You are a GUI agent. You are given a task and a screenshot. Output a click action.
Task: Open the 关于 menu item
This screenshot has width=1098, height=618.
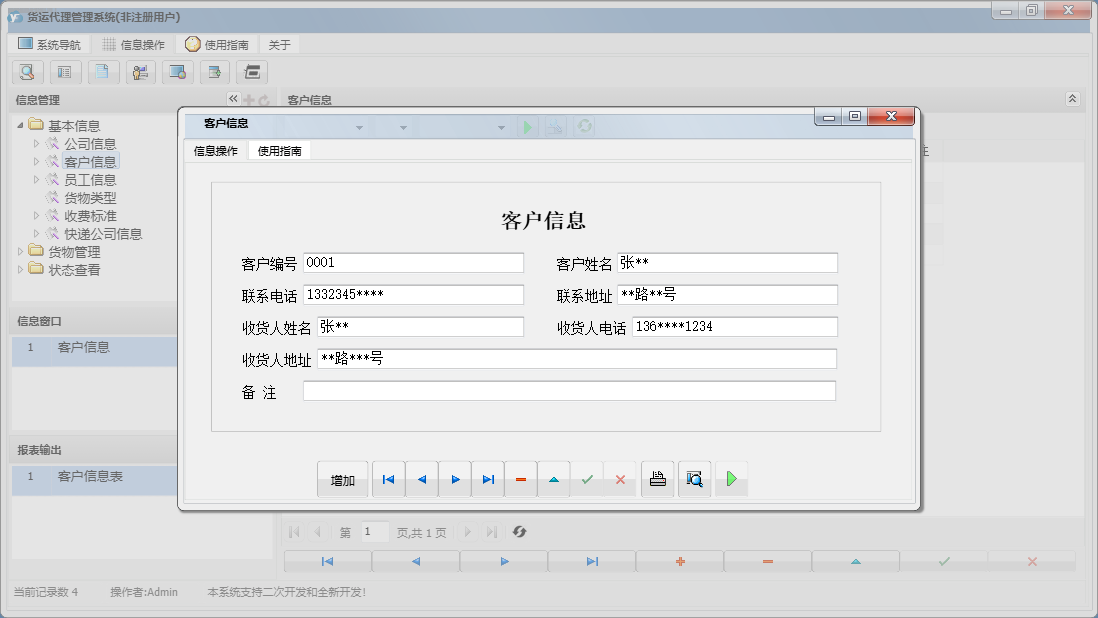click(279, 45)
